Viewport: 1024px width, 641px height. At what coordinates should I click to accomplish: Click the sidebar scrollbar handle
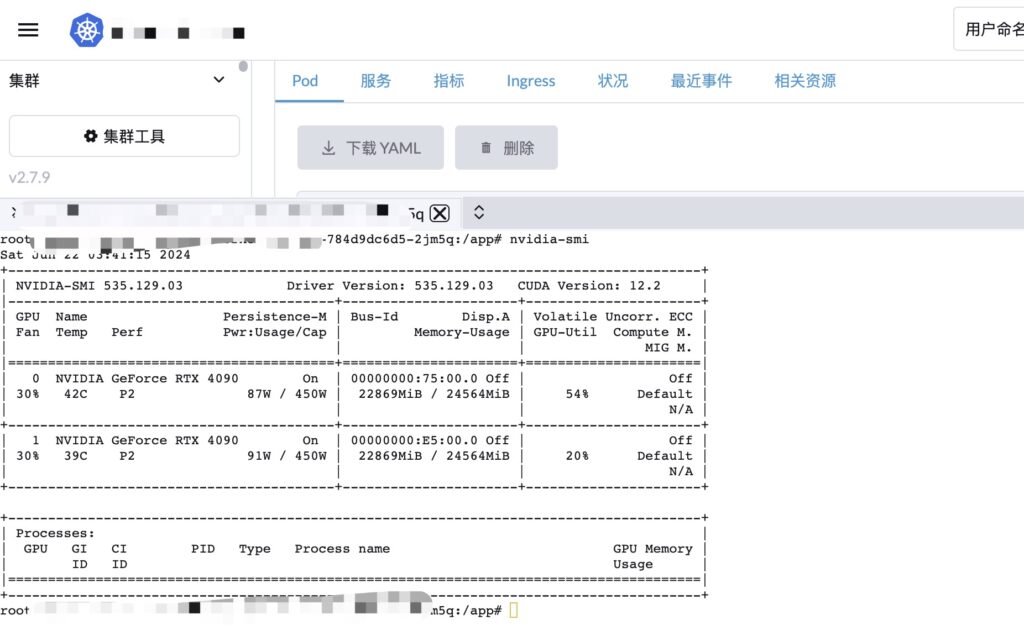(243, 66)
